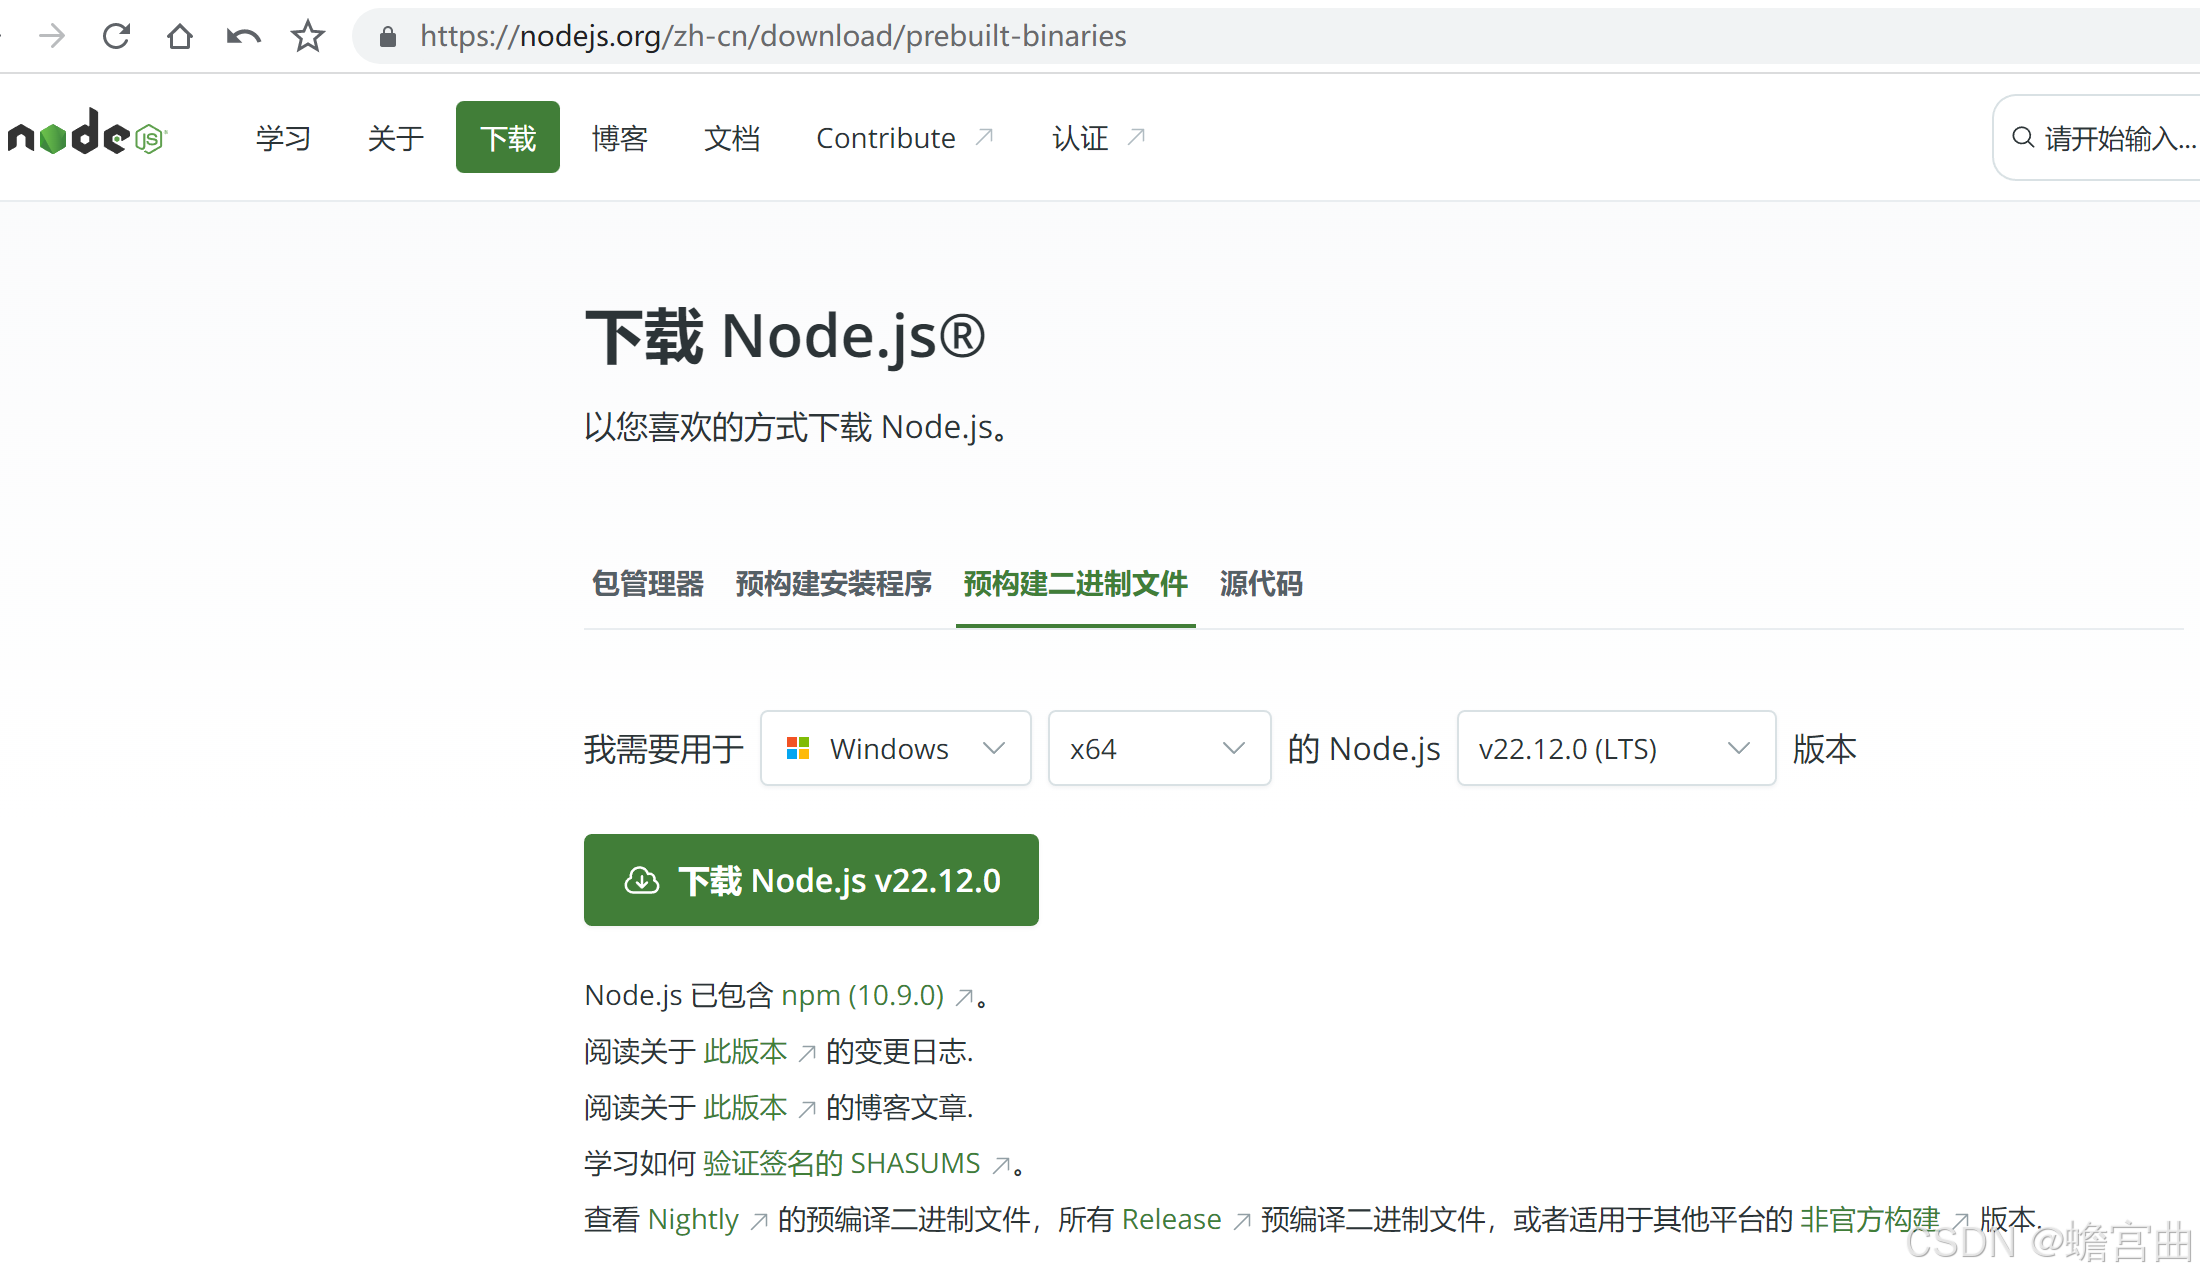Screen dimensions: 2200x1278
Task: Open 非官方构建 link
Action: pyautogui.click(x=1870, y=1219)
